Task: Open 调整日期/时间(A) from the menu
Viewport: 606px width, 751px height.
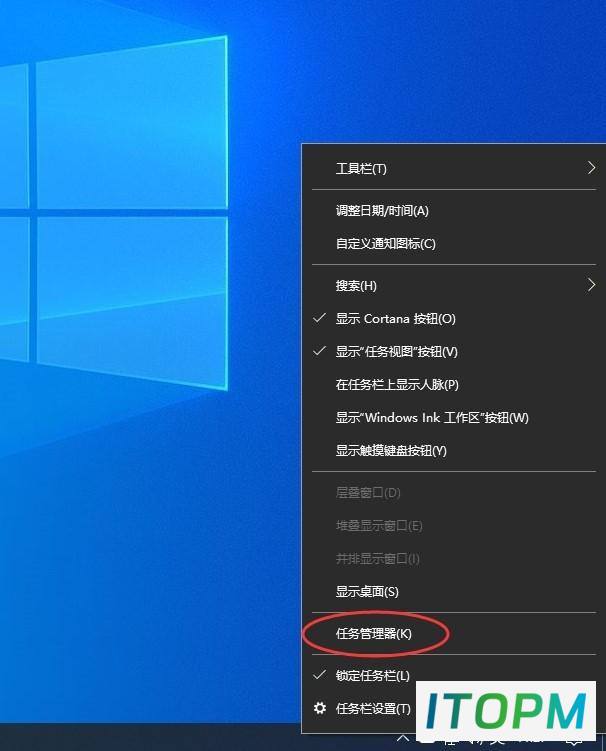Action: click(454, 210)
